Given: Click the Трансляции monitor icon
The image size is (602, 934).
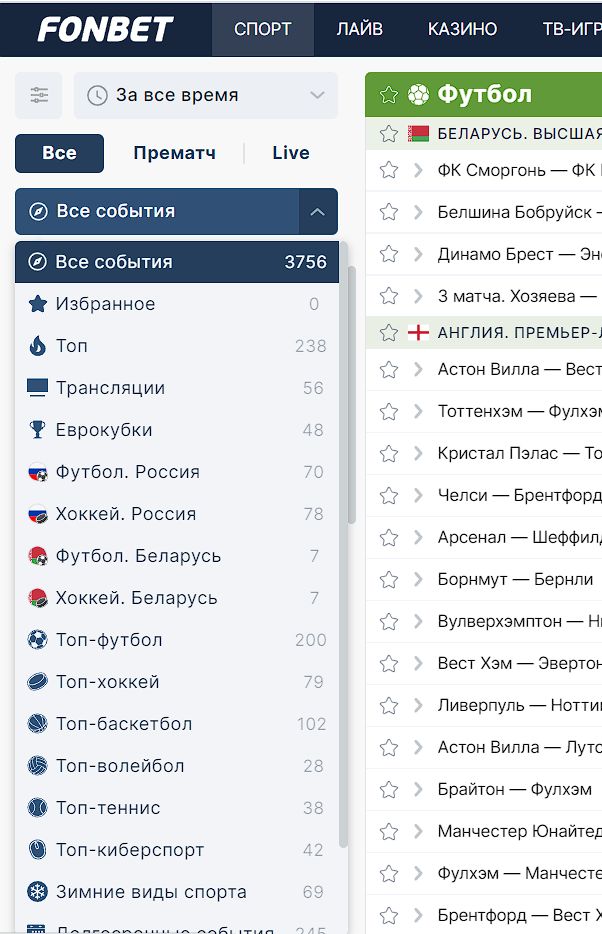Looking at the screenshot, I should [x=38, y=388].
